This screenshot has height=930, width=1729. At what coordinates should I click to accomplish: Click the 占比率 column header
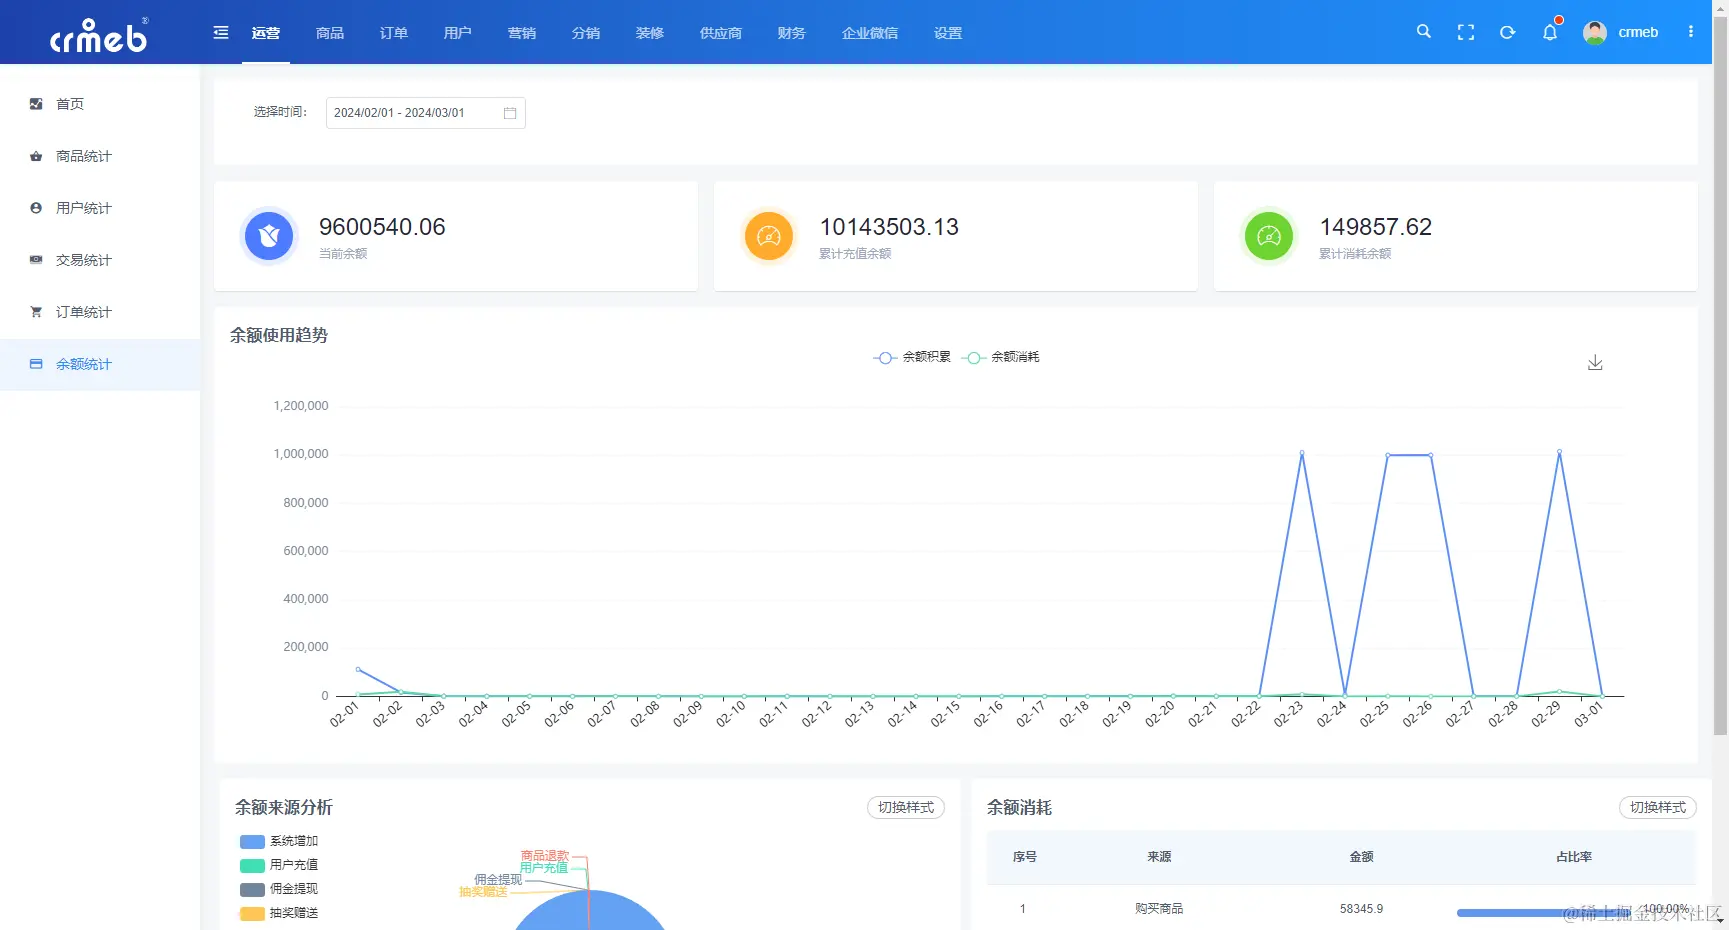point(1574,857)
